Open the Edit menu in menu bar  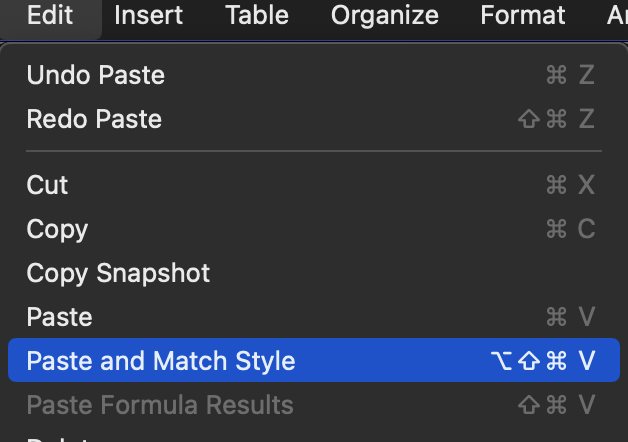tap(49, 16)
